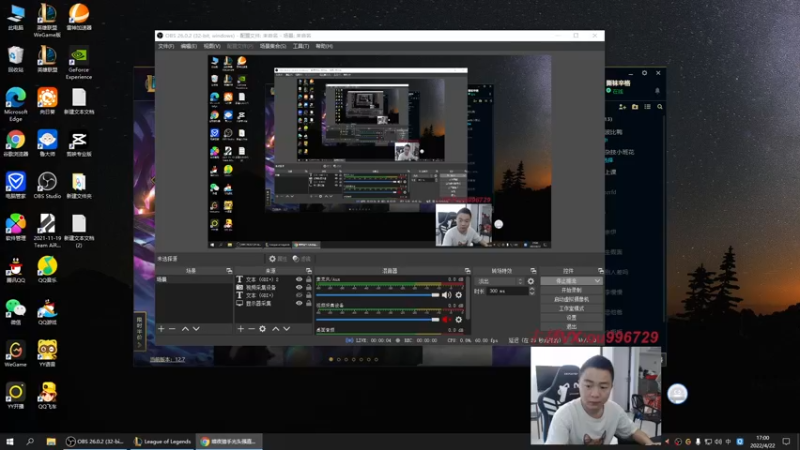This screenshot has width=800, height=450.
Task: Show hidden 文本 (GDI+) source eye
Action: tap(299, 295)
